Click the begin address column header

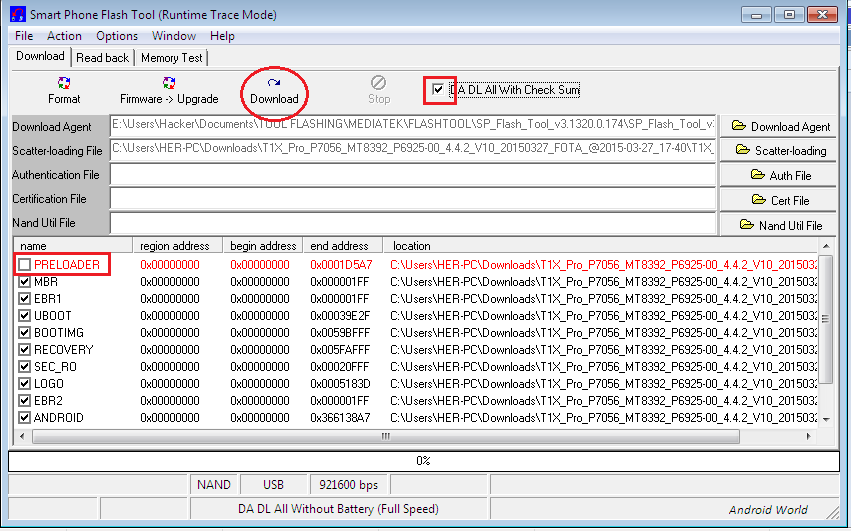[x=263, y=245]
